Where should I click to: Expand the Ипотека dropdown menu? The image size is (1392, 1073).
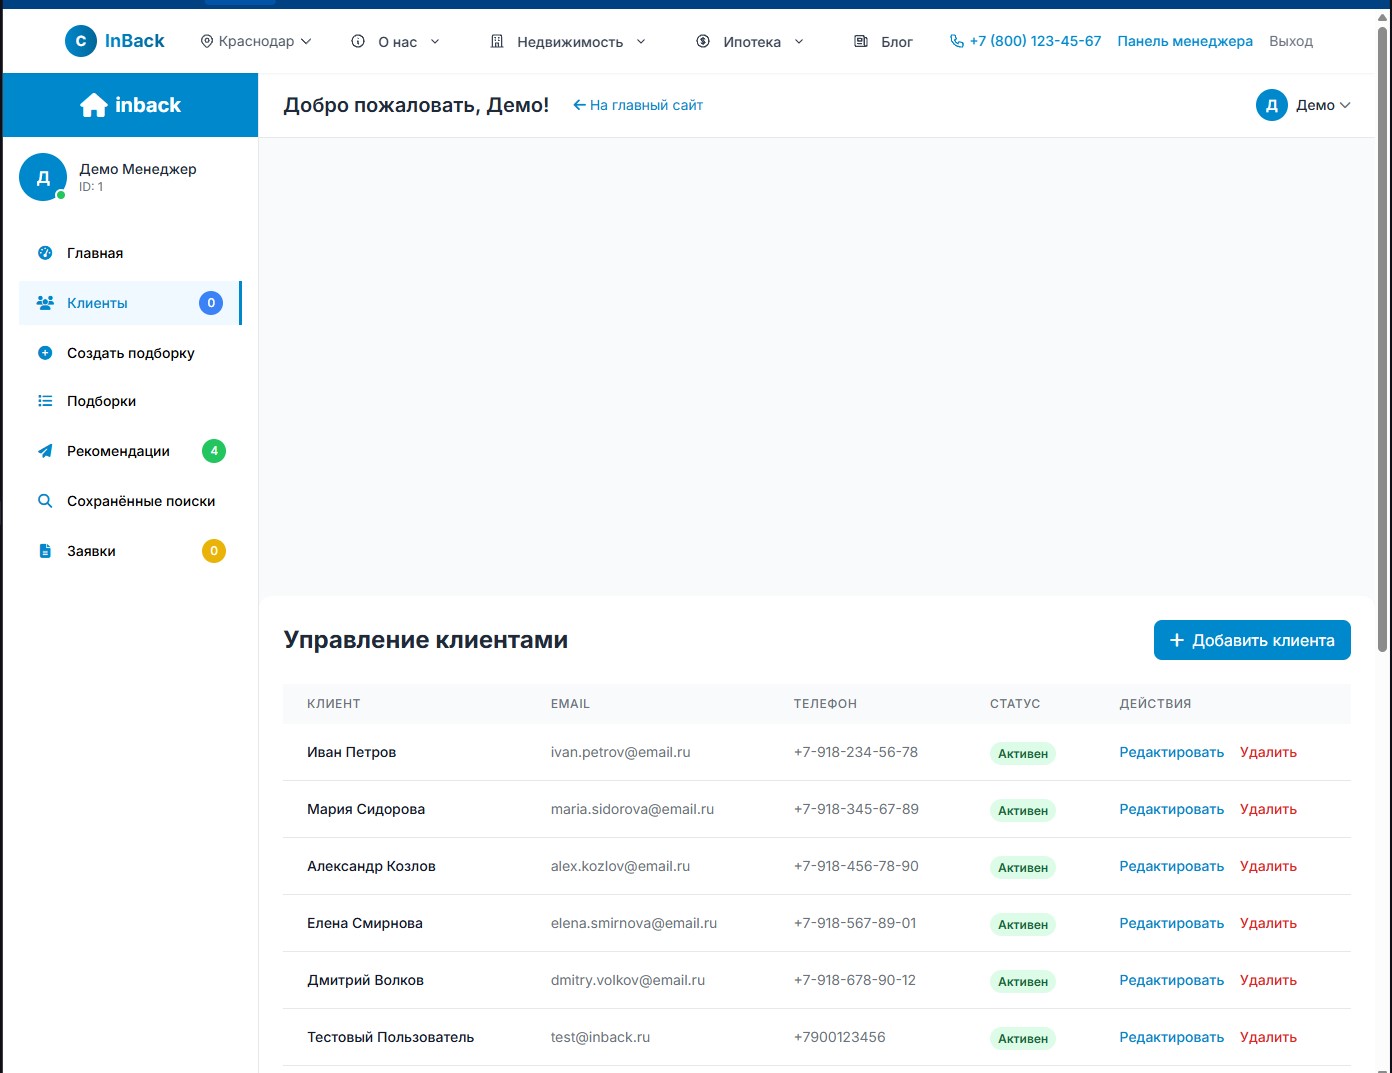750,42
